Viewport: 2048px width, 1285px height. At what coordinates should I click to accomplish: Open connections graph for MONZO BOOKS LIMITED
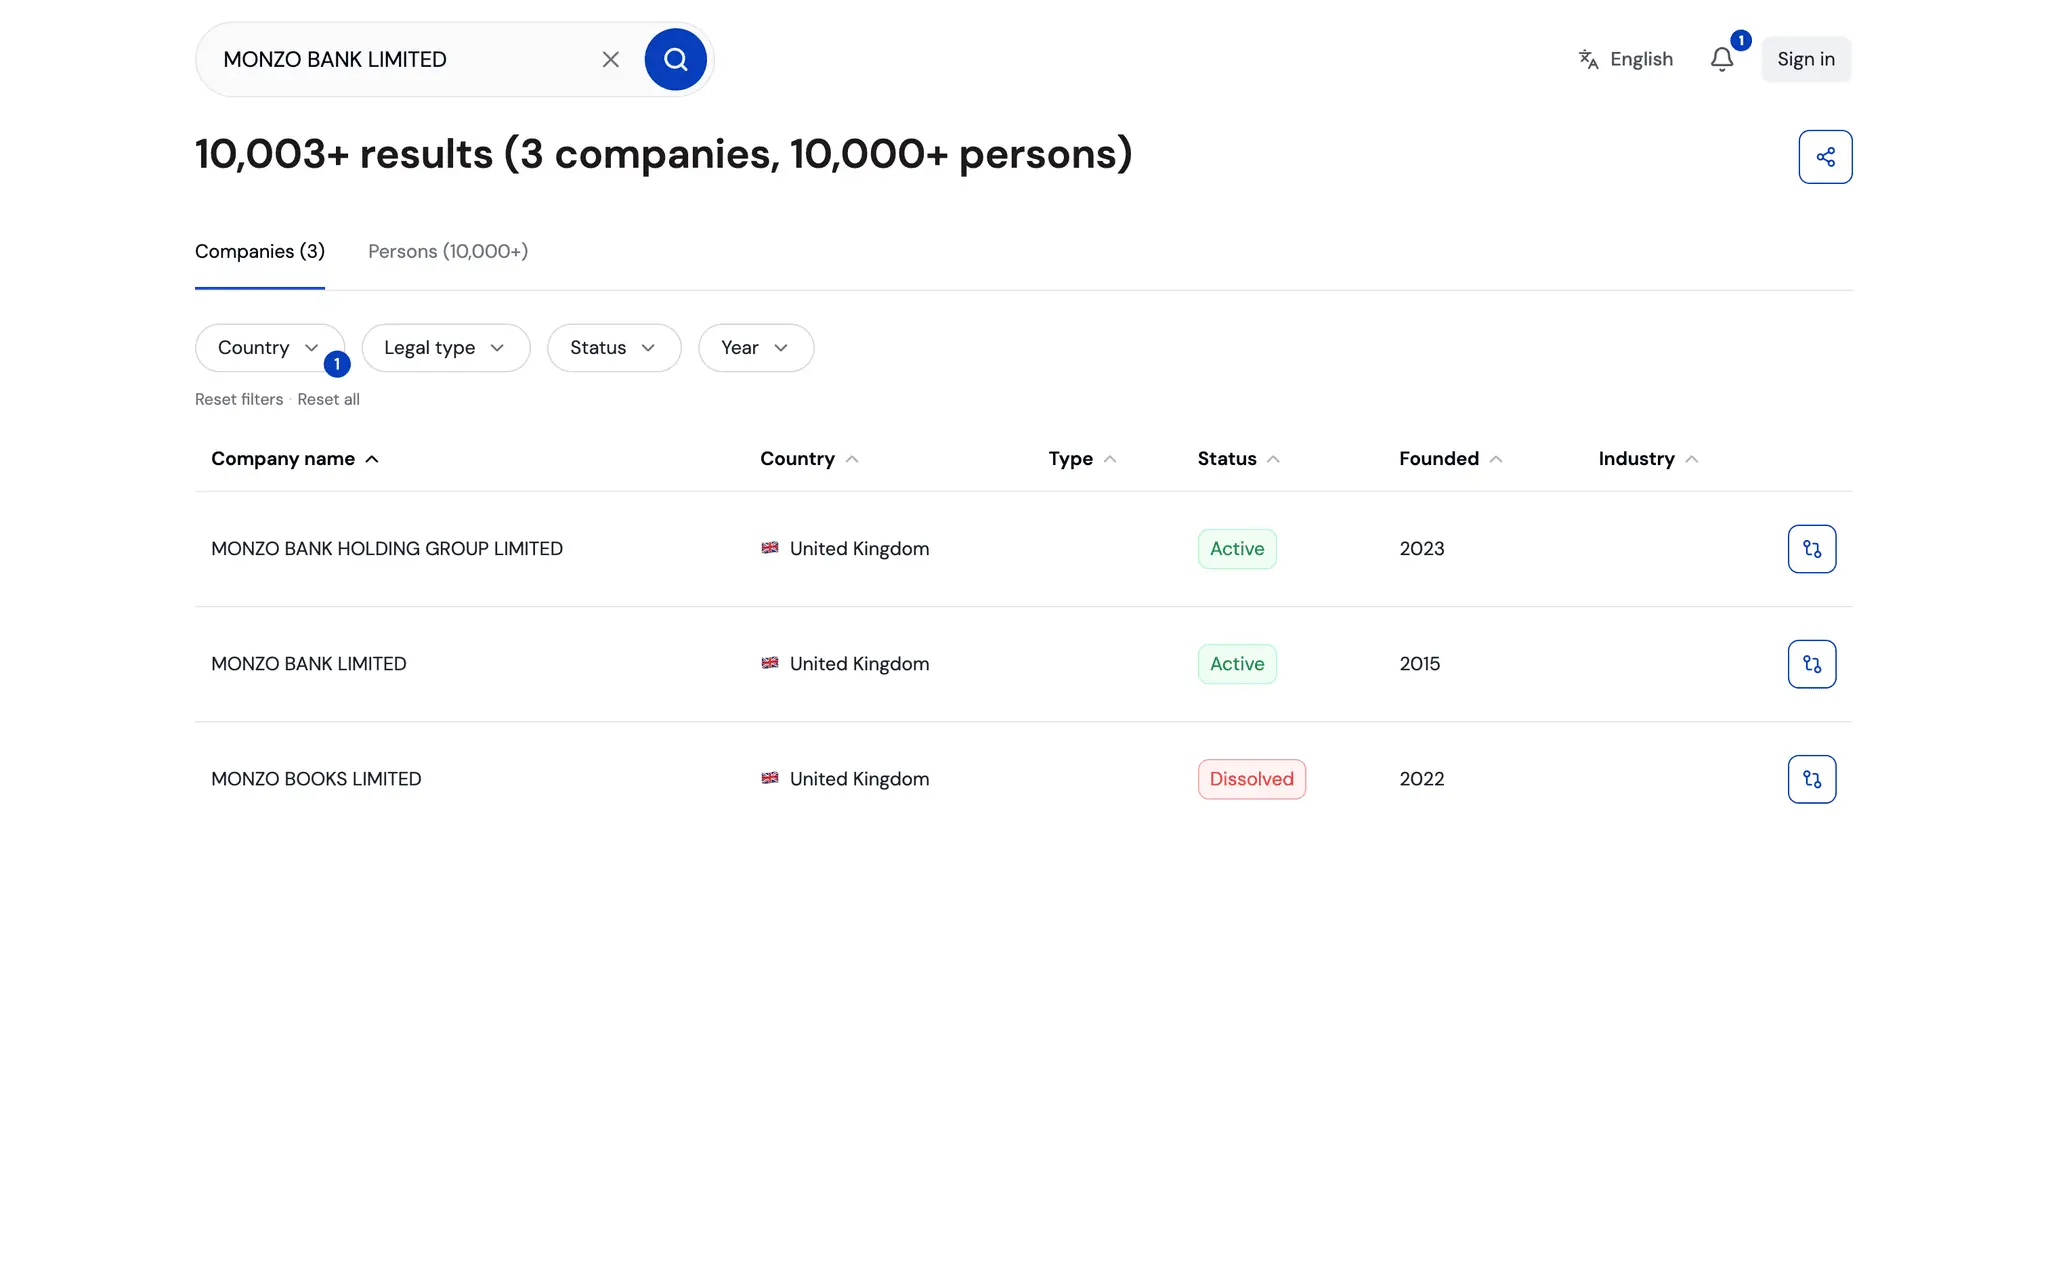[x=1811, y=779]
